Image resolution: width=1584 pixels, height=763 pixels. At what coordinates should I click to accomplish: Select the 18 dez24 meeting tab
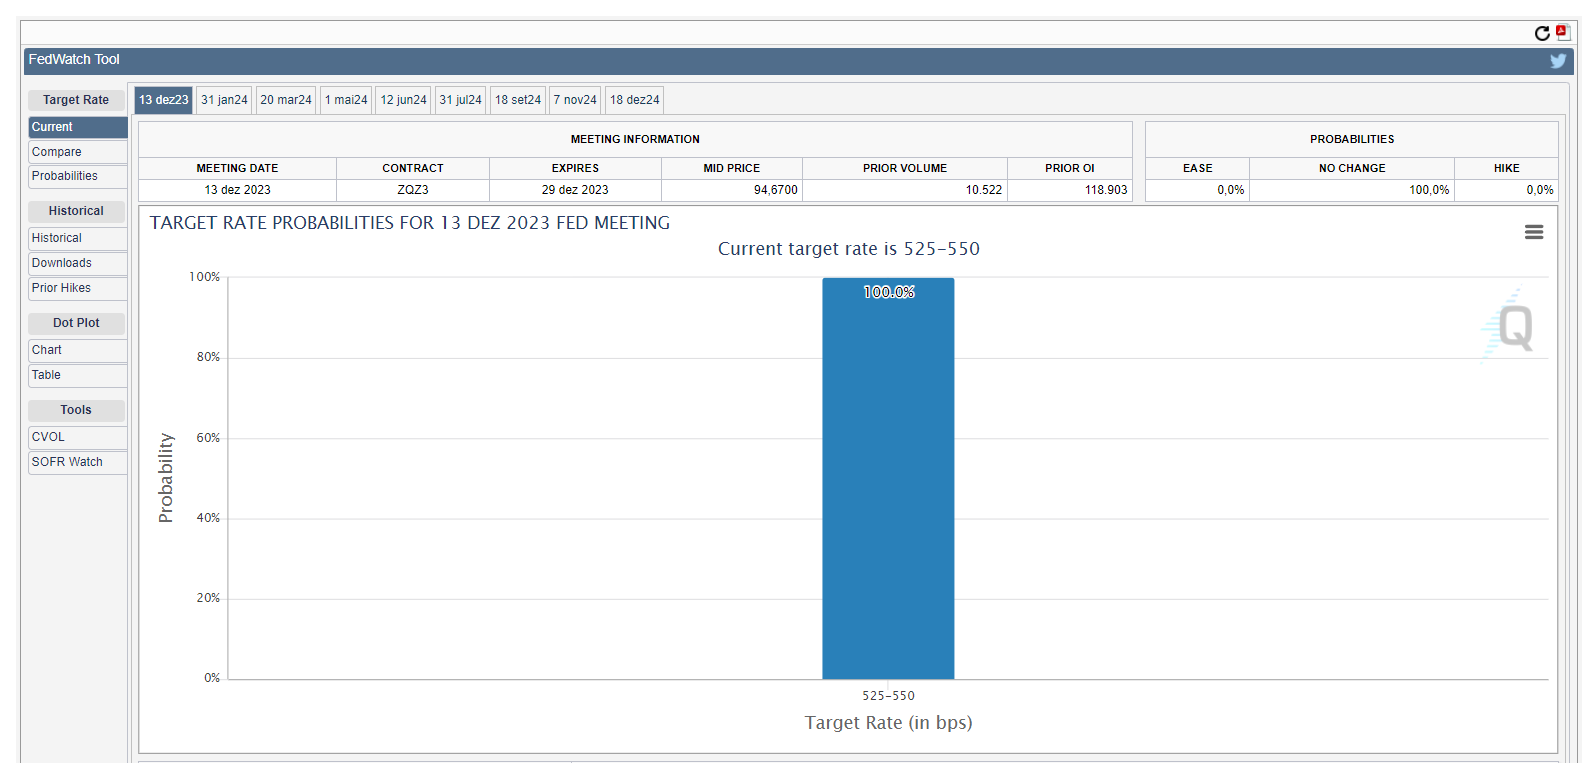tap(635, 100)
